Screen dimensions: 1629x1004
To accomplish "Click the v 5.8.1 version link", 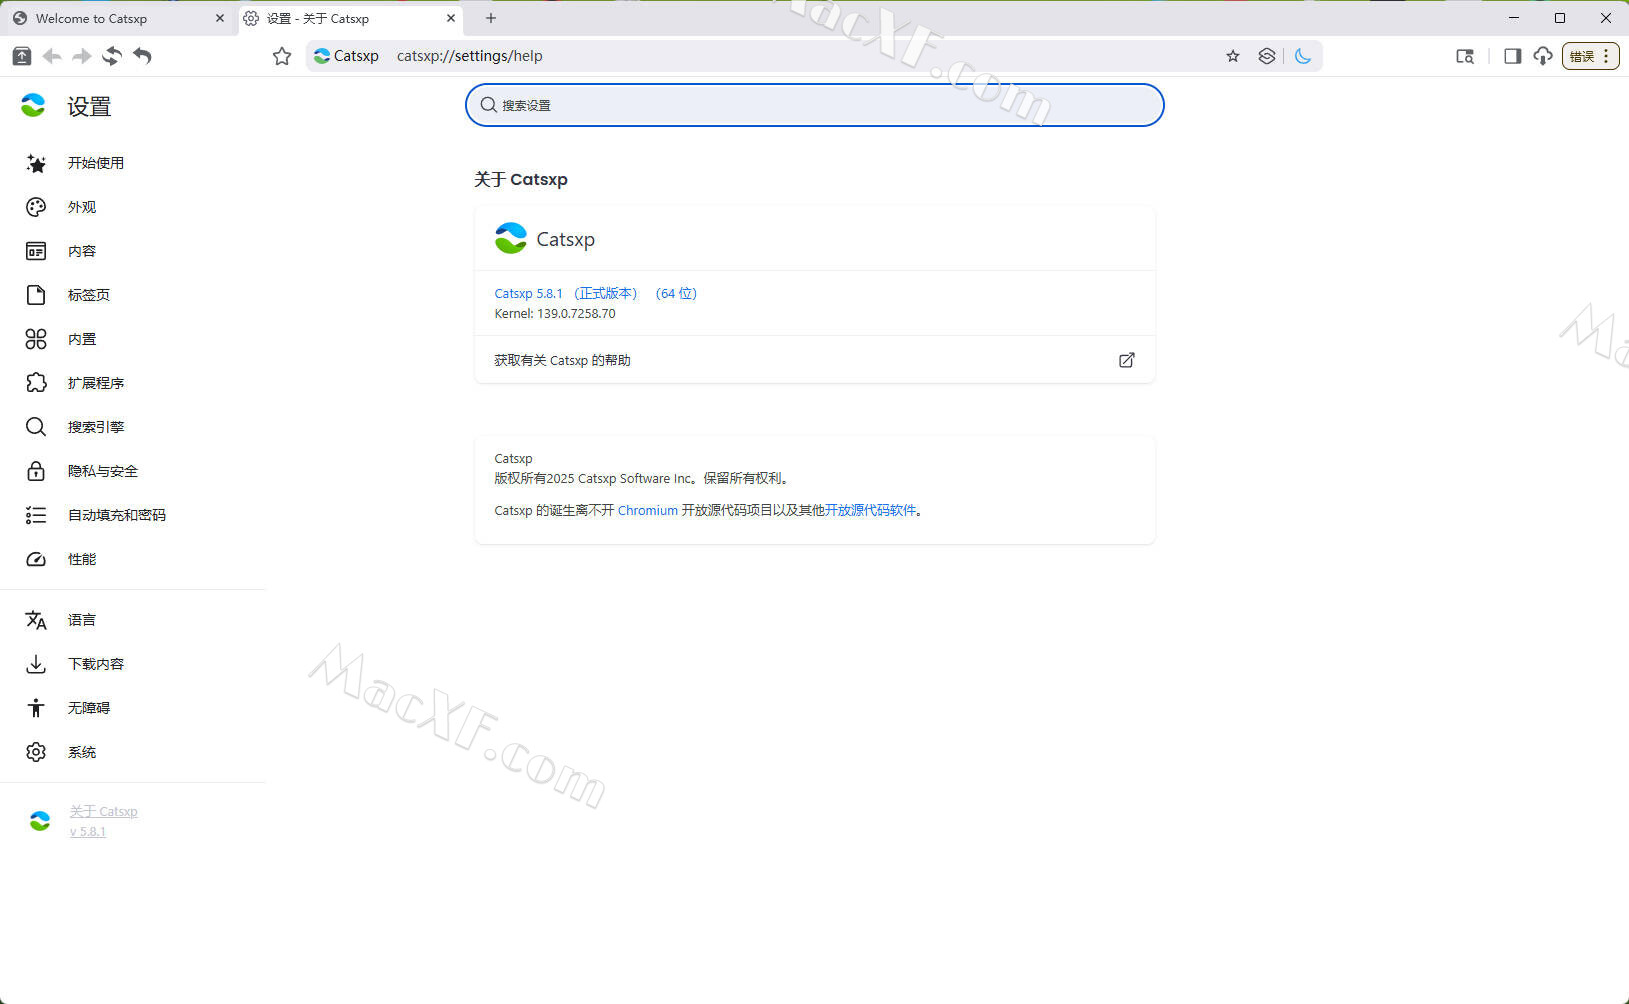I will click(x=88, y=832).
